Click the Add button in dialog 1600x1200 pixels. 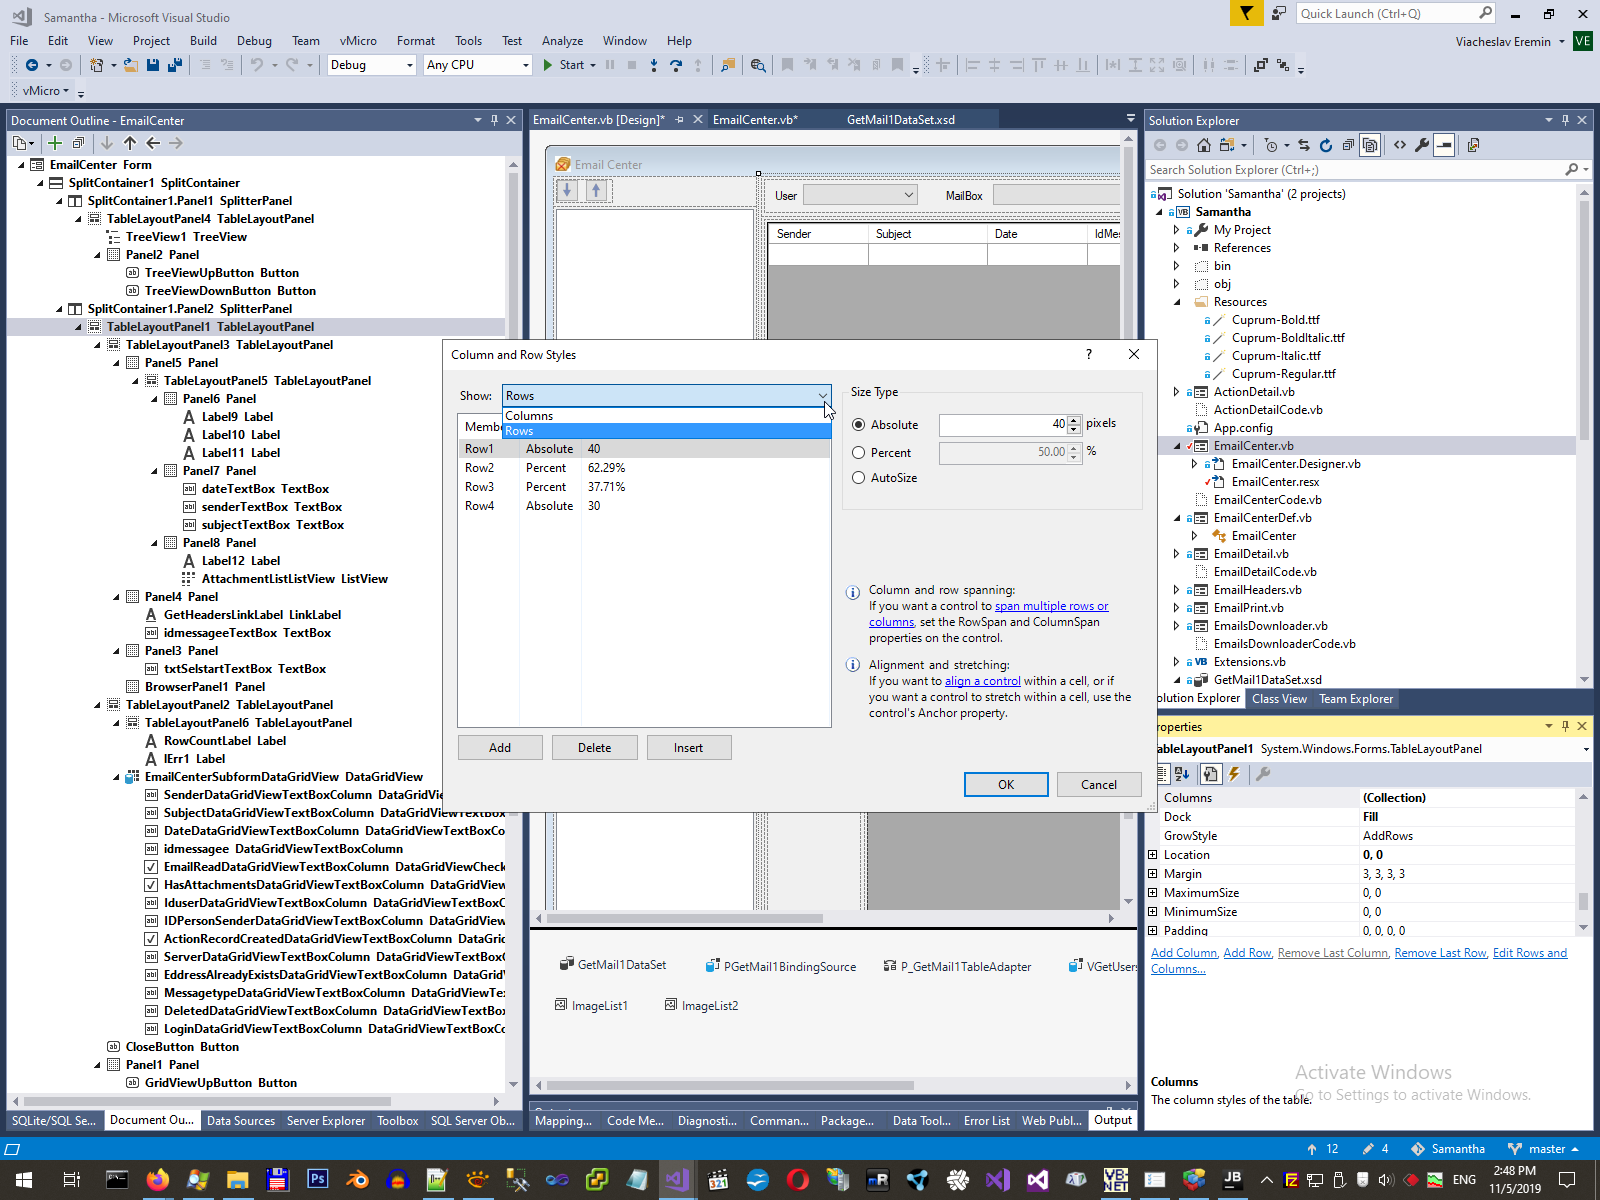tap(500, 748)
